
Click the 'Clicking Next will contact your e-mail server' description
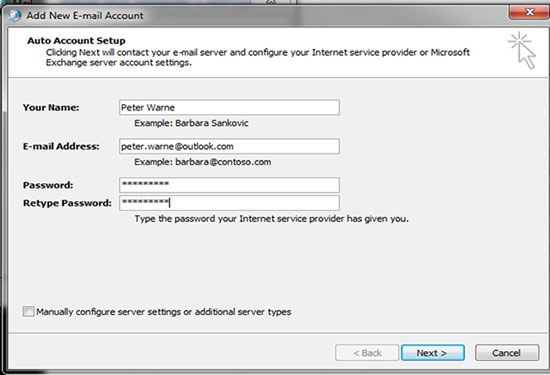pyautogui.click(x=258, y=58)
